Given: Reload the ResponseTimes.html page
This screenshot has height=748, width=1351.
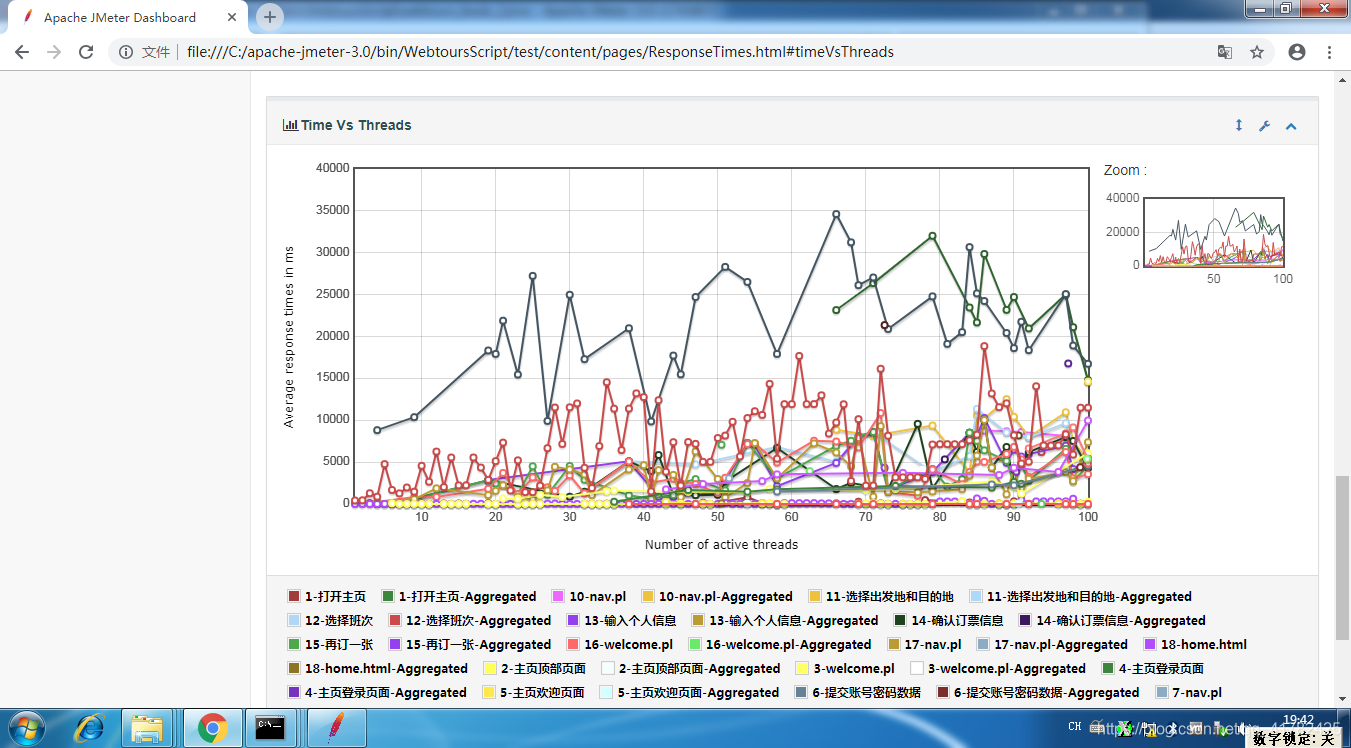Looking at the screenshot, I should point(86,52).
